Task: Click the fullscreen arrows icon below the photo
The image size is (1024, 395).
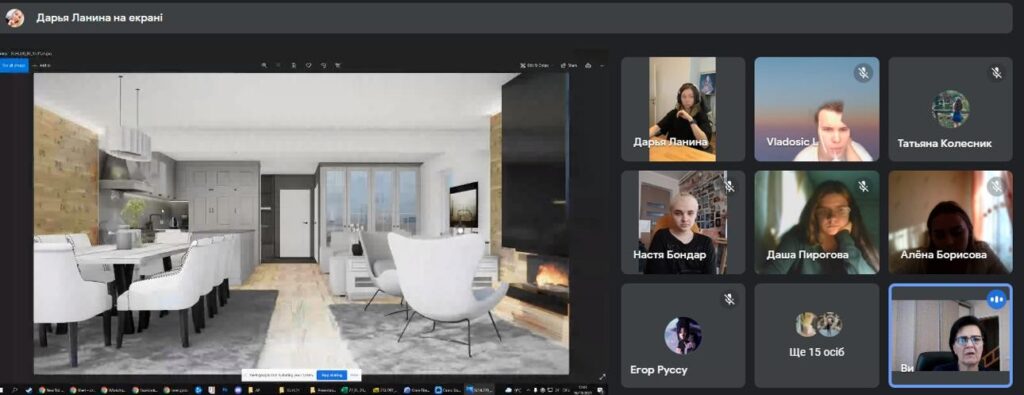Action: pyautogui.click(x=602, y=376)
